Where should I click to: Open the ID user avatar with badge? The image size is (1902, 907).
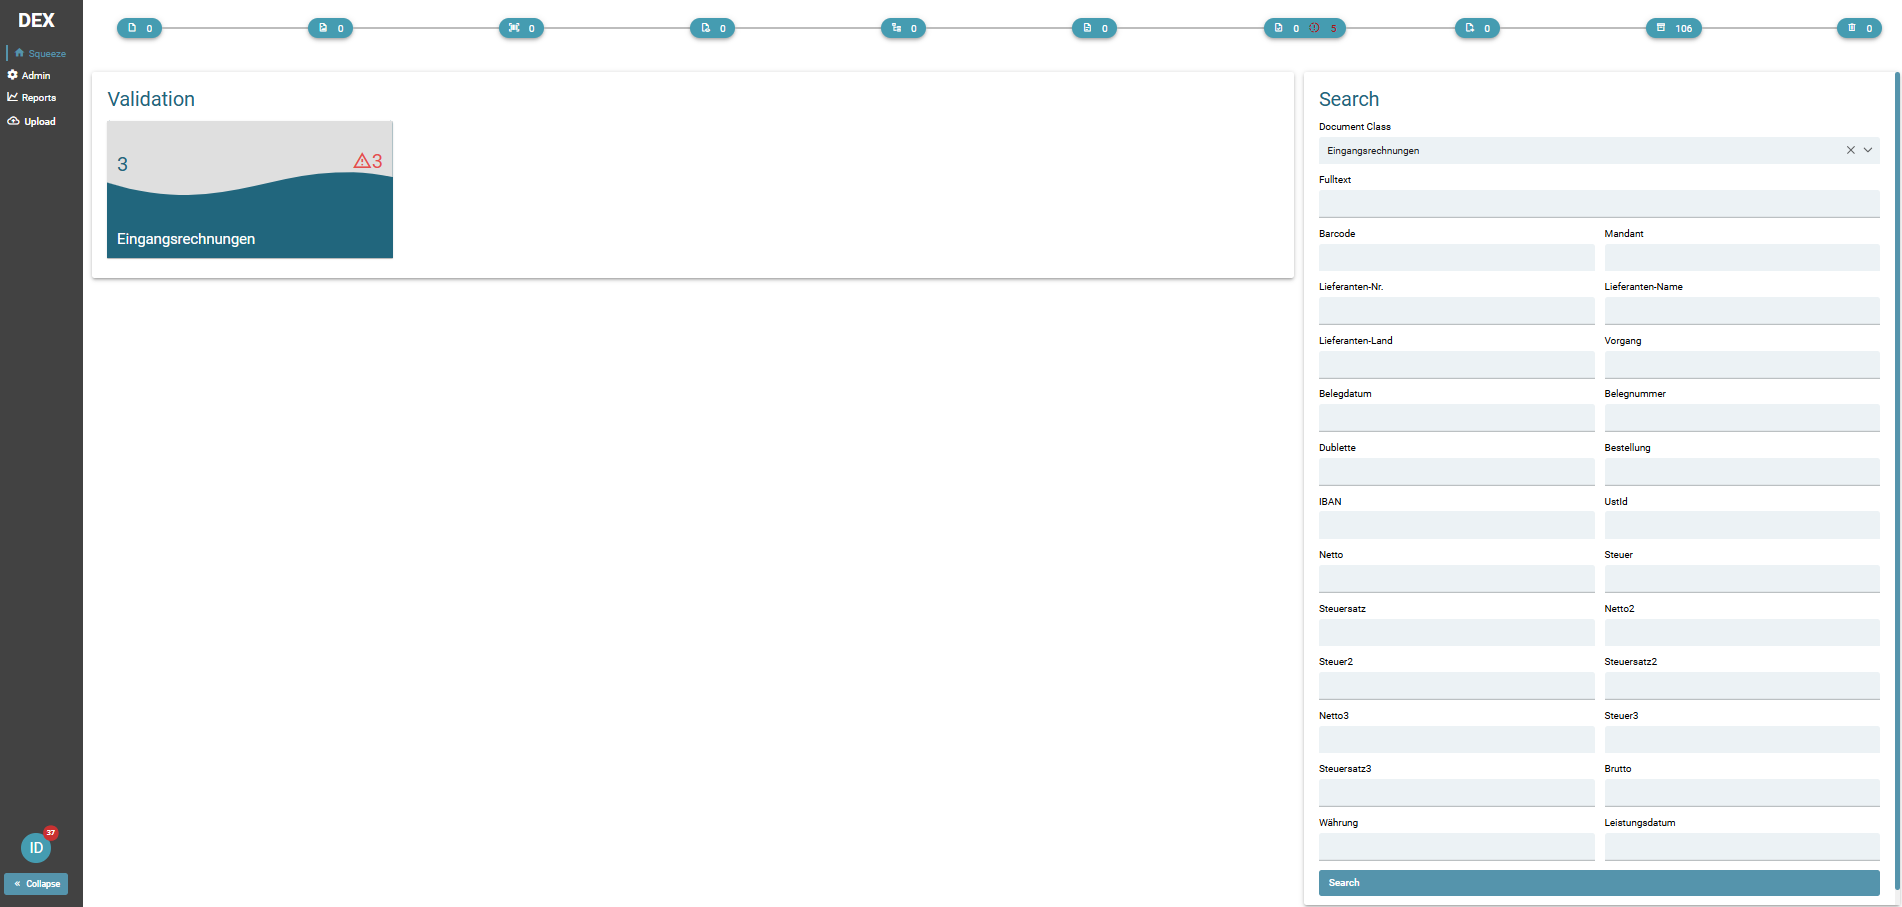click(x=36, y=848)
